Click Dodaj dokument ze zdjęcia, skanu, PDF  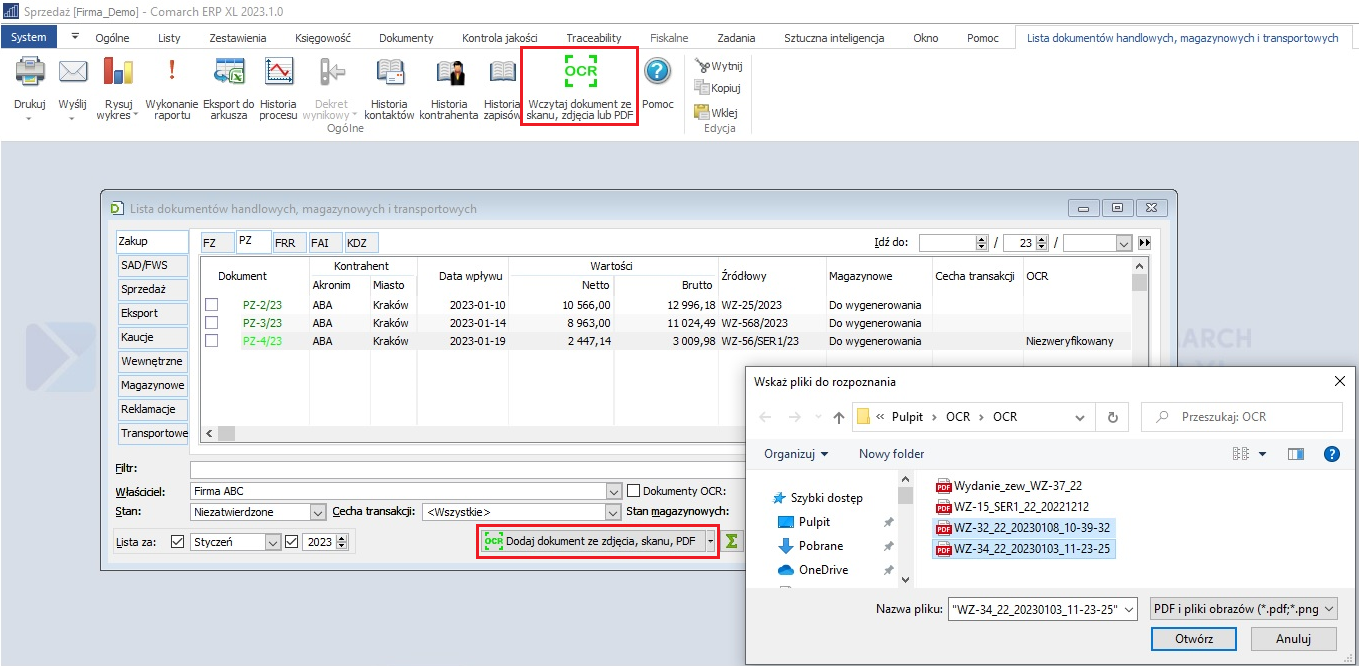coord(591,541)
